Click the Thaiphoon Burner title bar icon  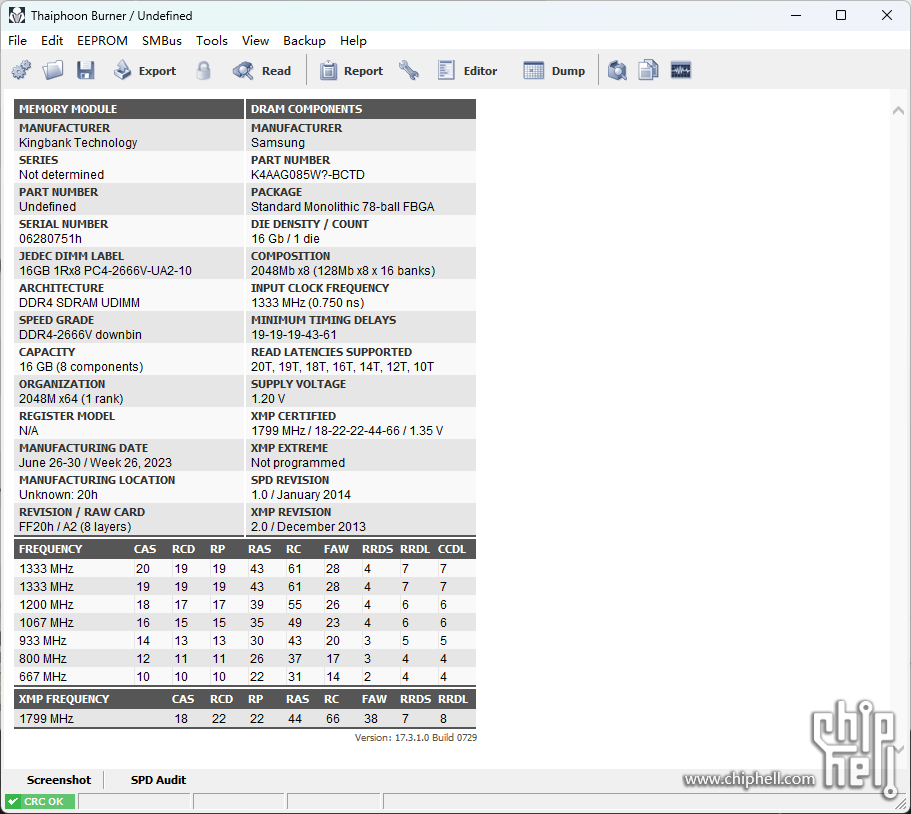(x=17, y=16)
